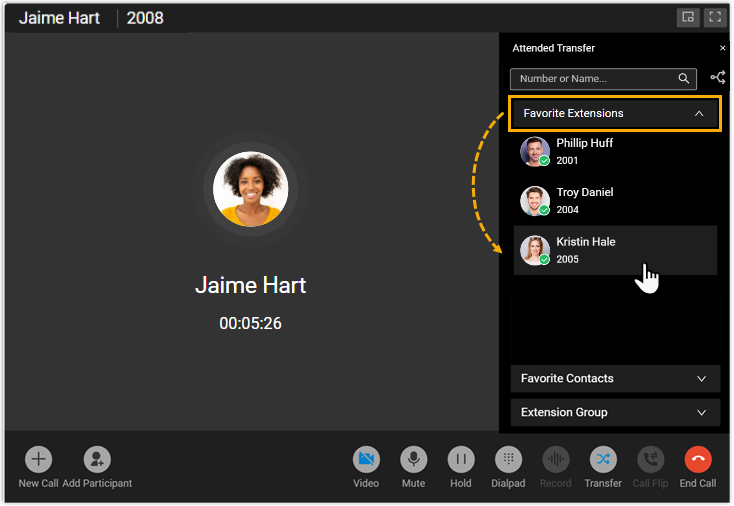Screen dimensions: 734x506
Task: Click Jaime Hart's large profile photo
Action: 250,189
